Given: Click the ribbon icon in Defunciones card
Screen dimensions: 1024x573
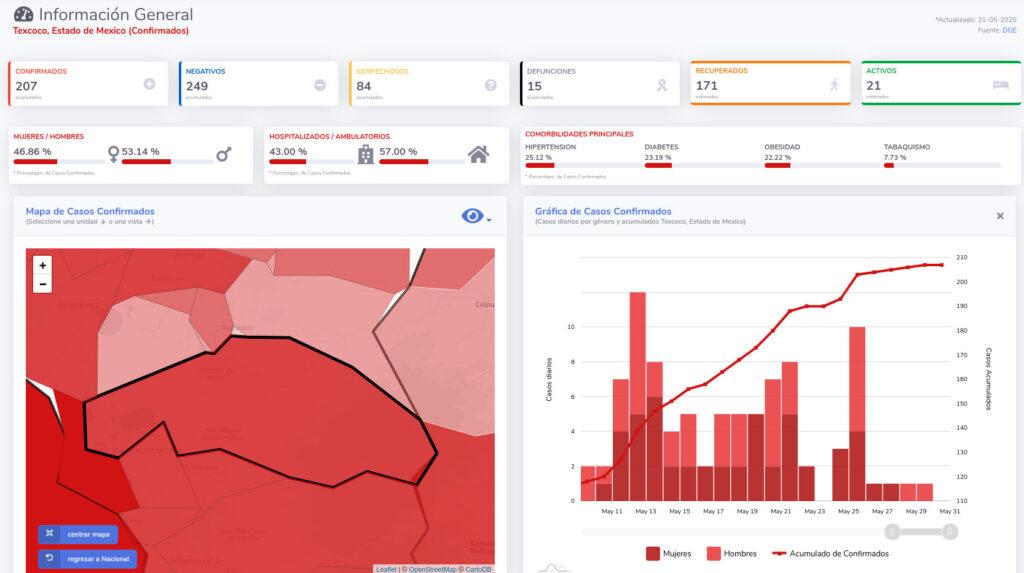Looking at the screenshot, I should tap(661, 85).
